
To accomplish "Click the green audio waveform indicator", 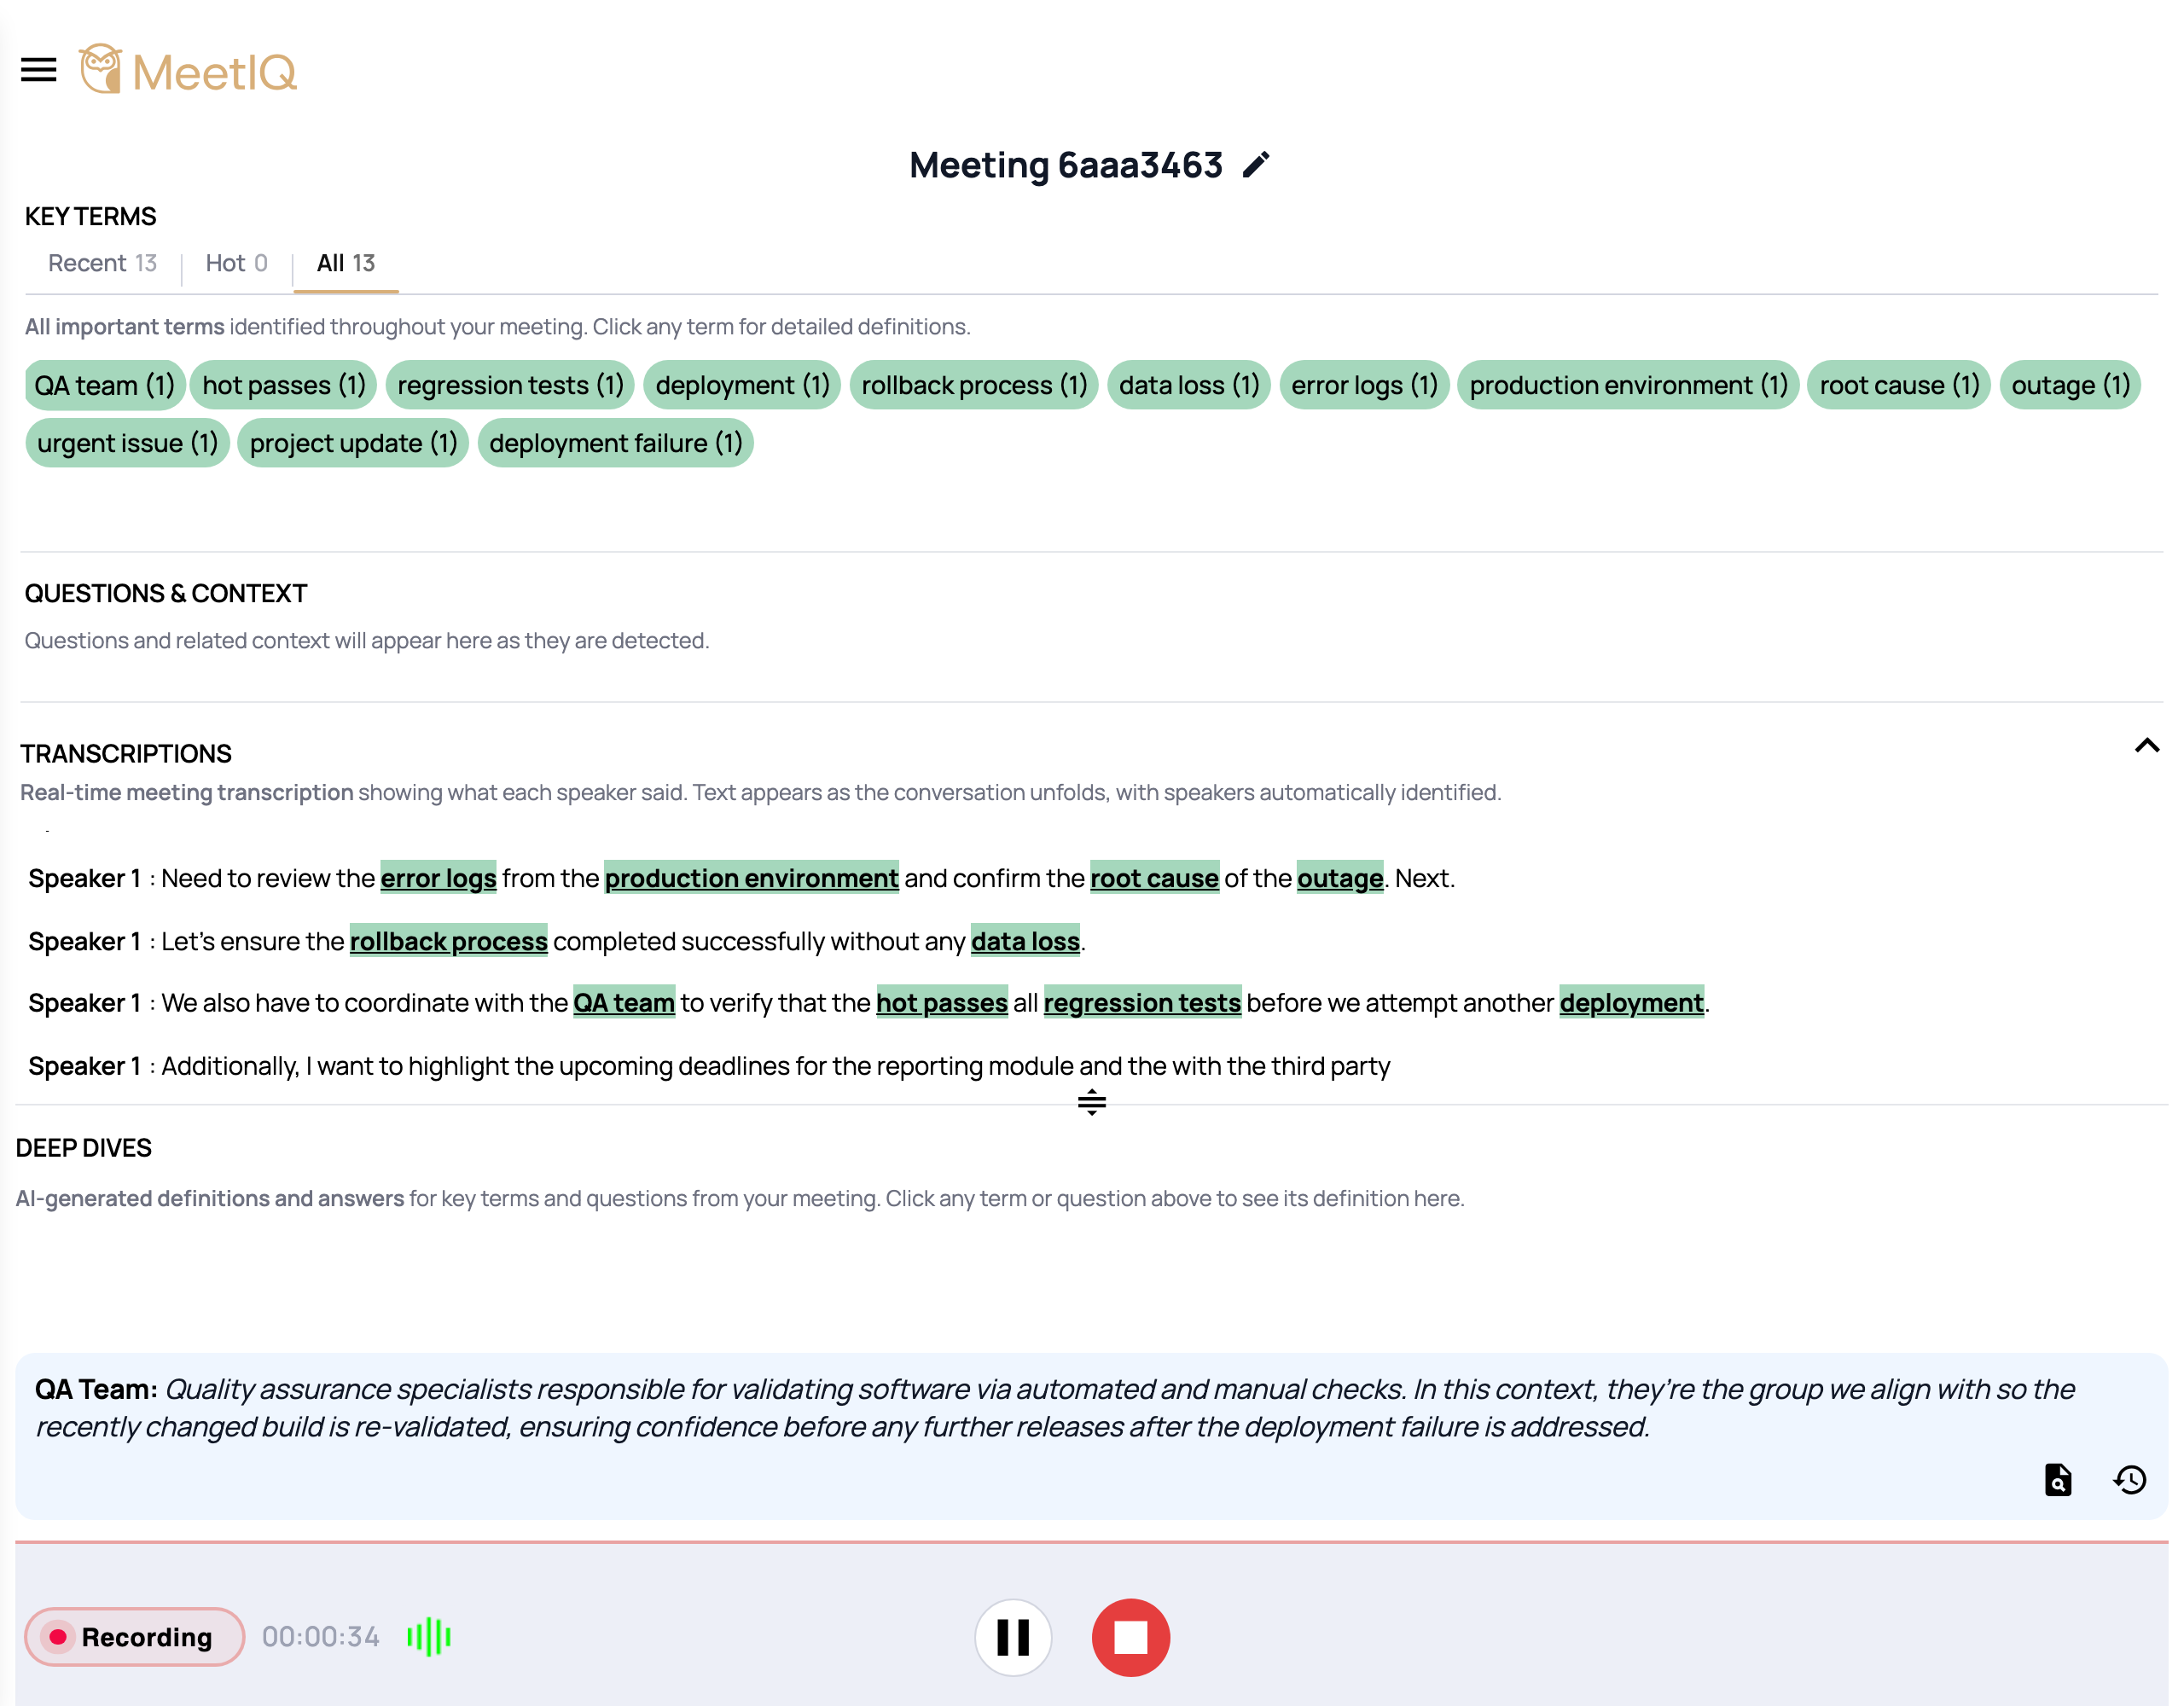I will 429,1637.
